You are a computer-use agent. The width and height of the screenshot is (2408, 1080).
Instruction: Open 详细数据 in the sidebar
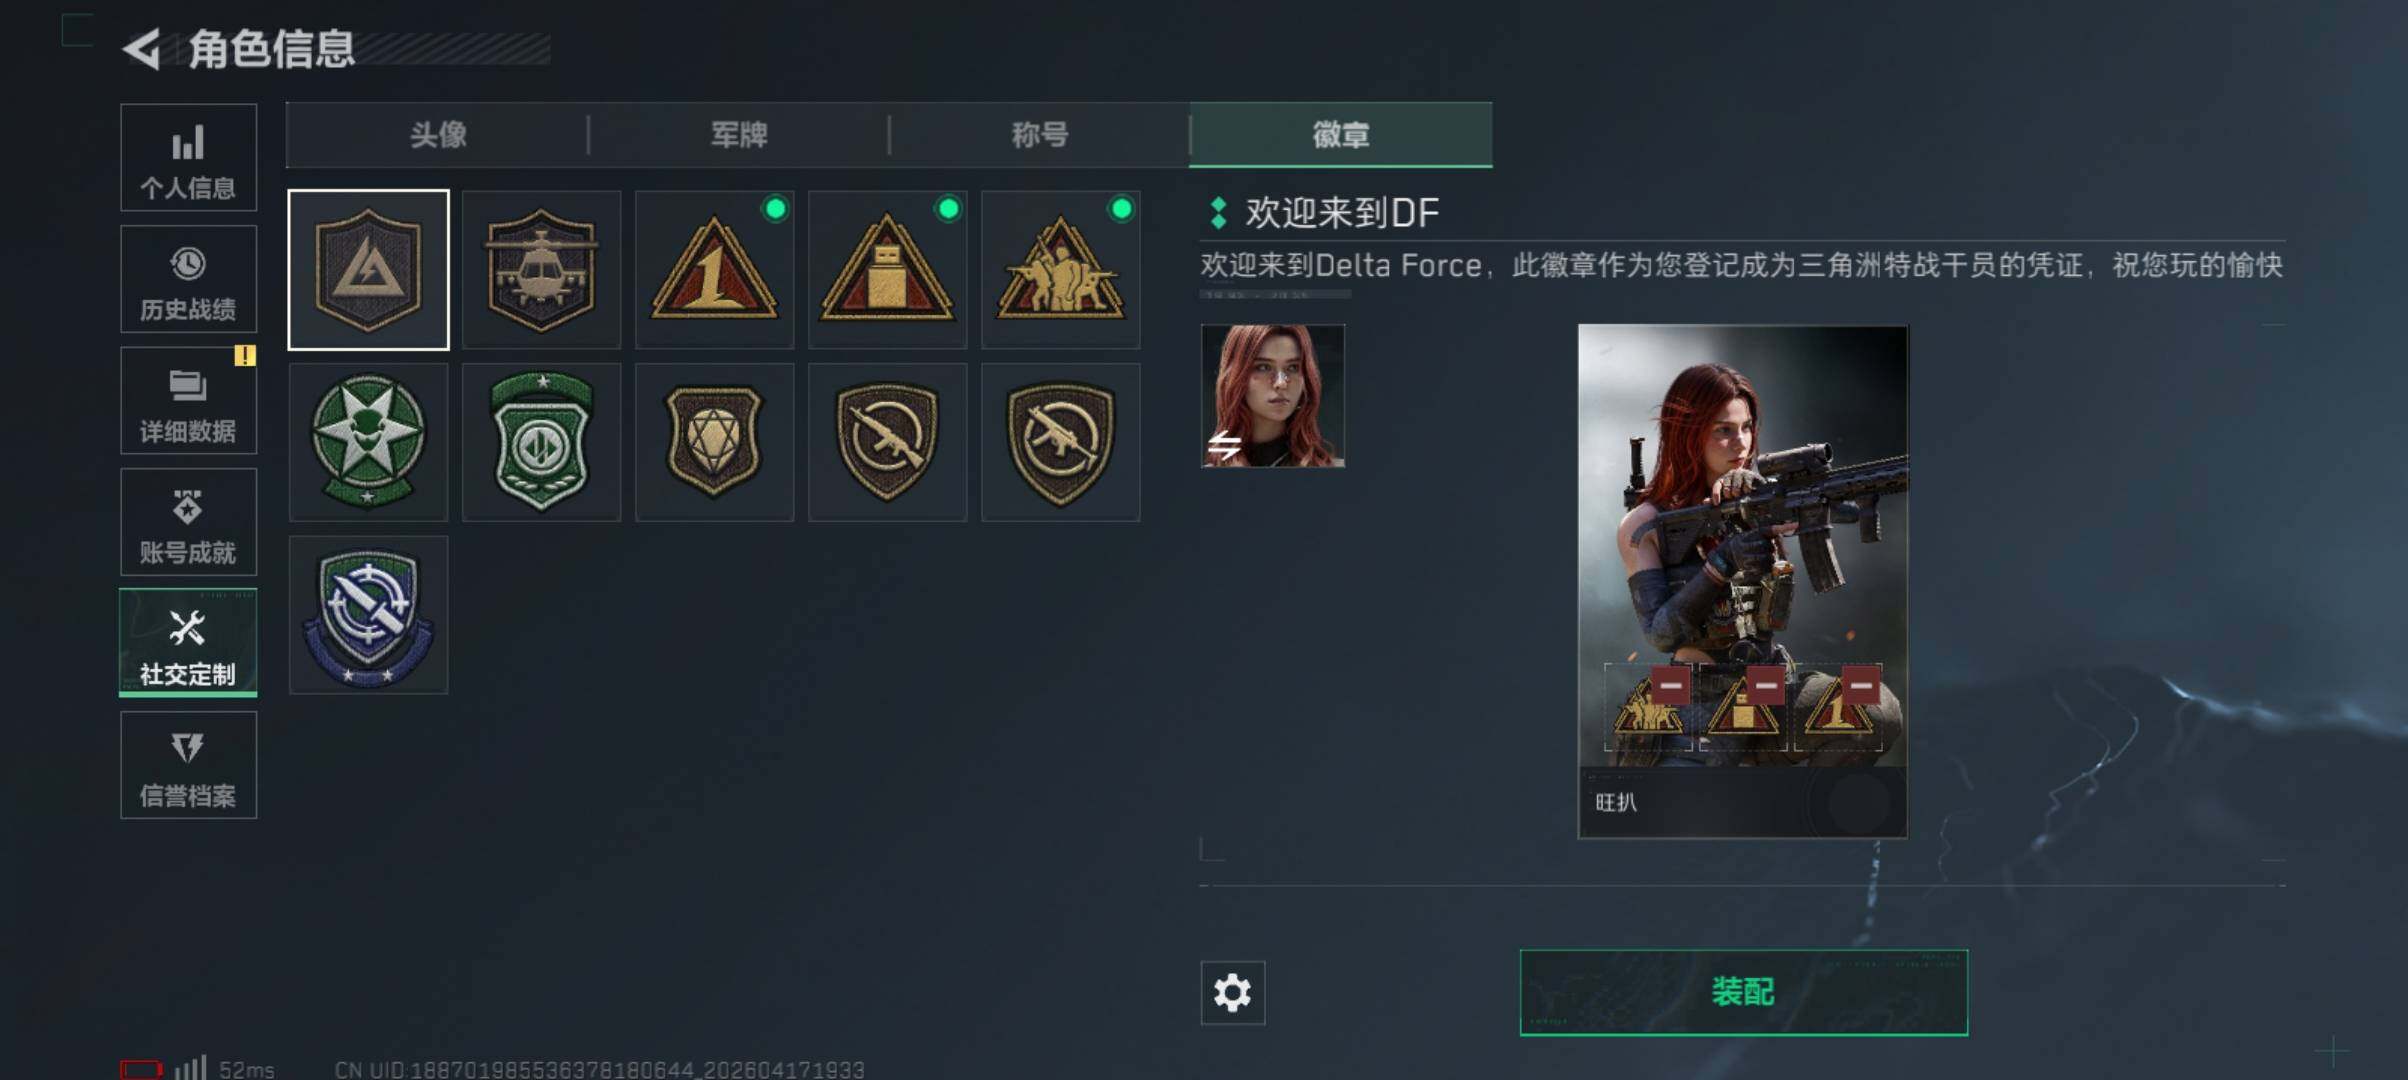pyautogui.click(x=188, y=401)
